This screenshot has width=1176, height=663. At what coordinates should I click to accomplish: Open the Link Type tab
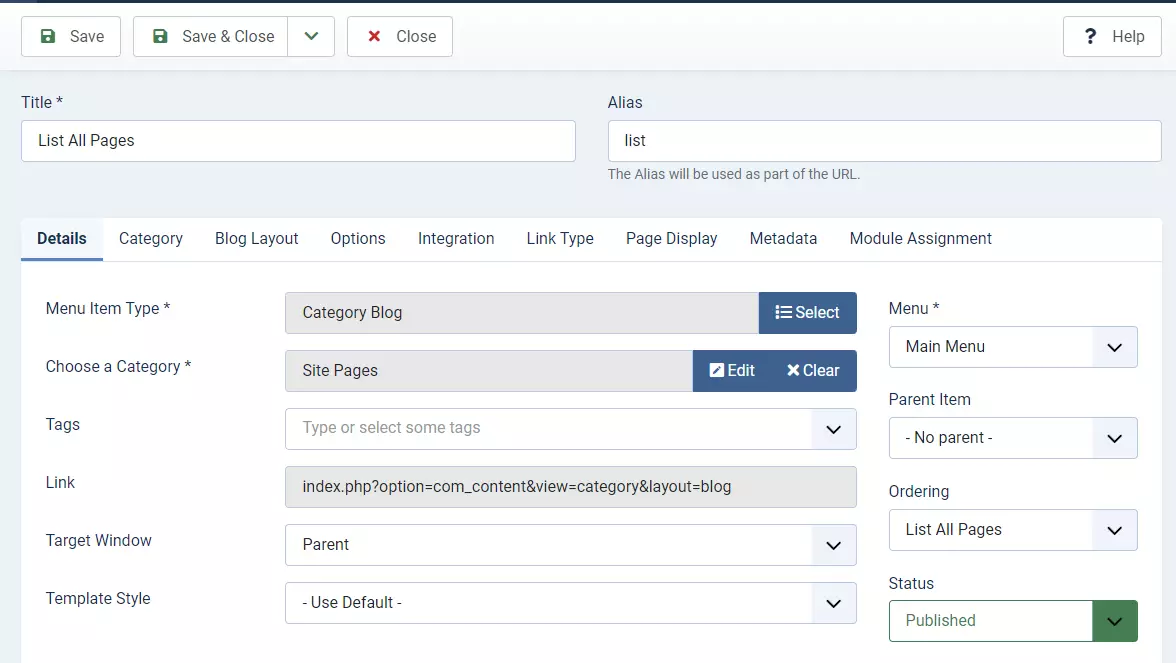click(560, 238)
